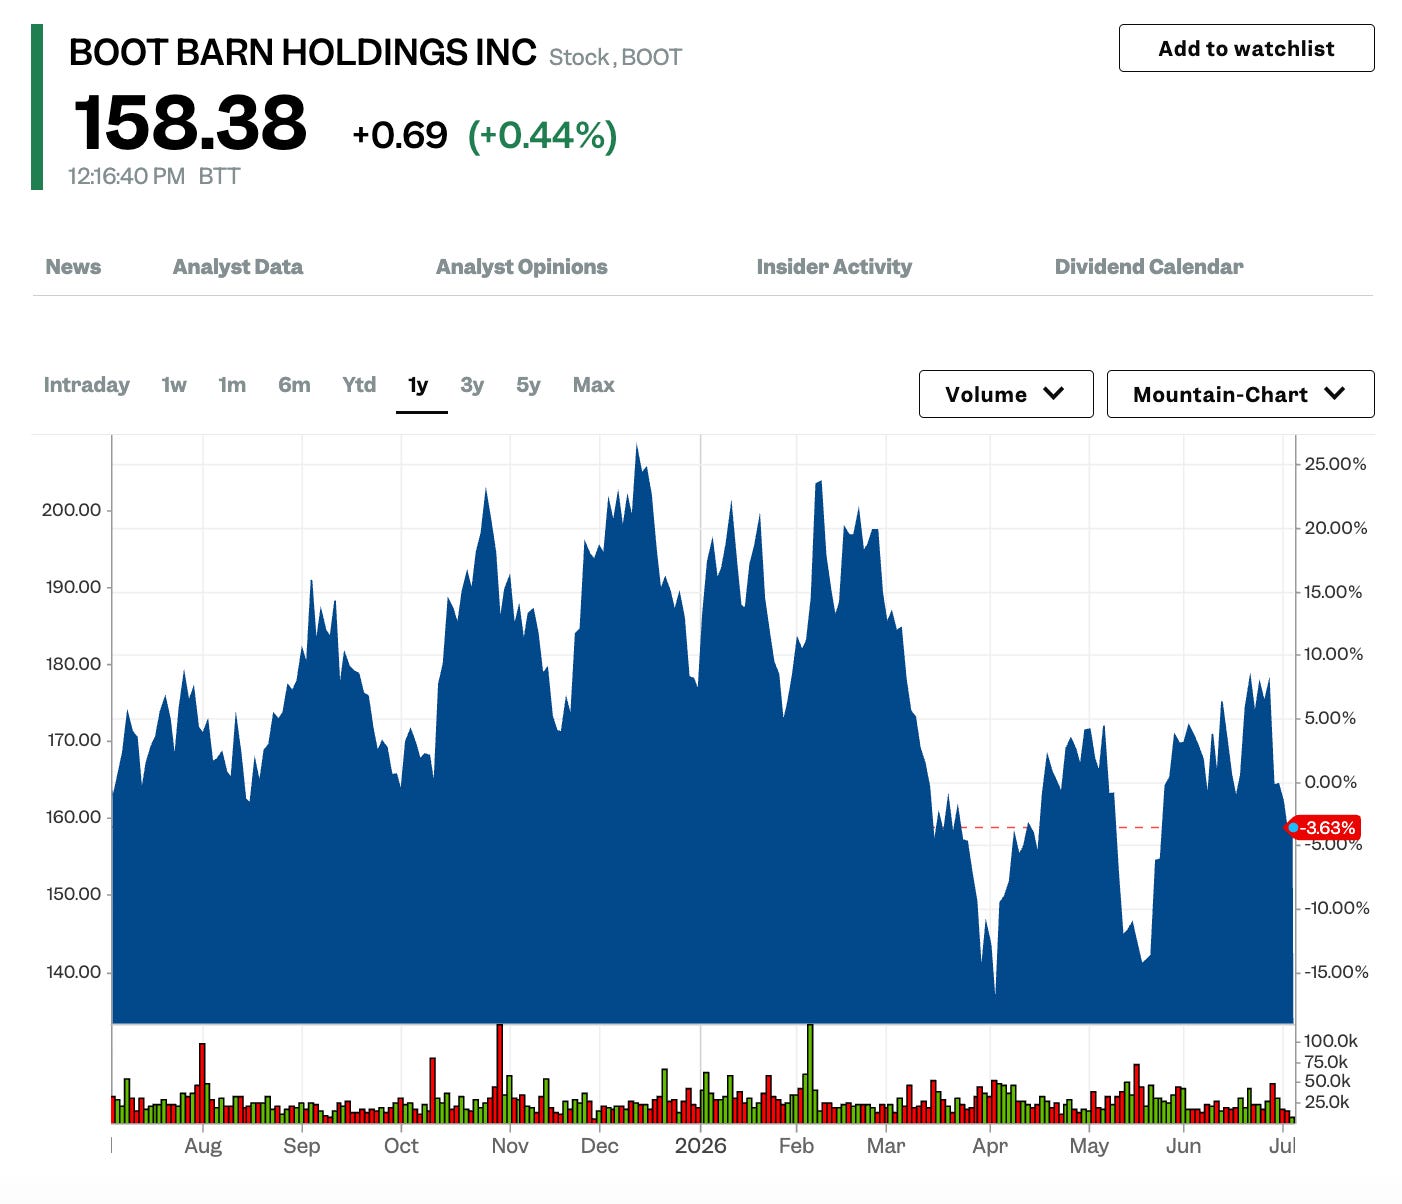Screen dimensions: 1402x1204
Task: Open the News tab
Action: [73, 267]
